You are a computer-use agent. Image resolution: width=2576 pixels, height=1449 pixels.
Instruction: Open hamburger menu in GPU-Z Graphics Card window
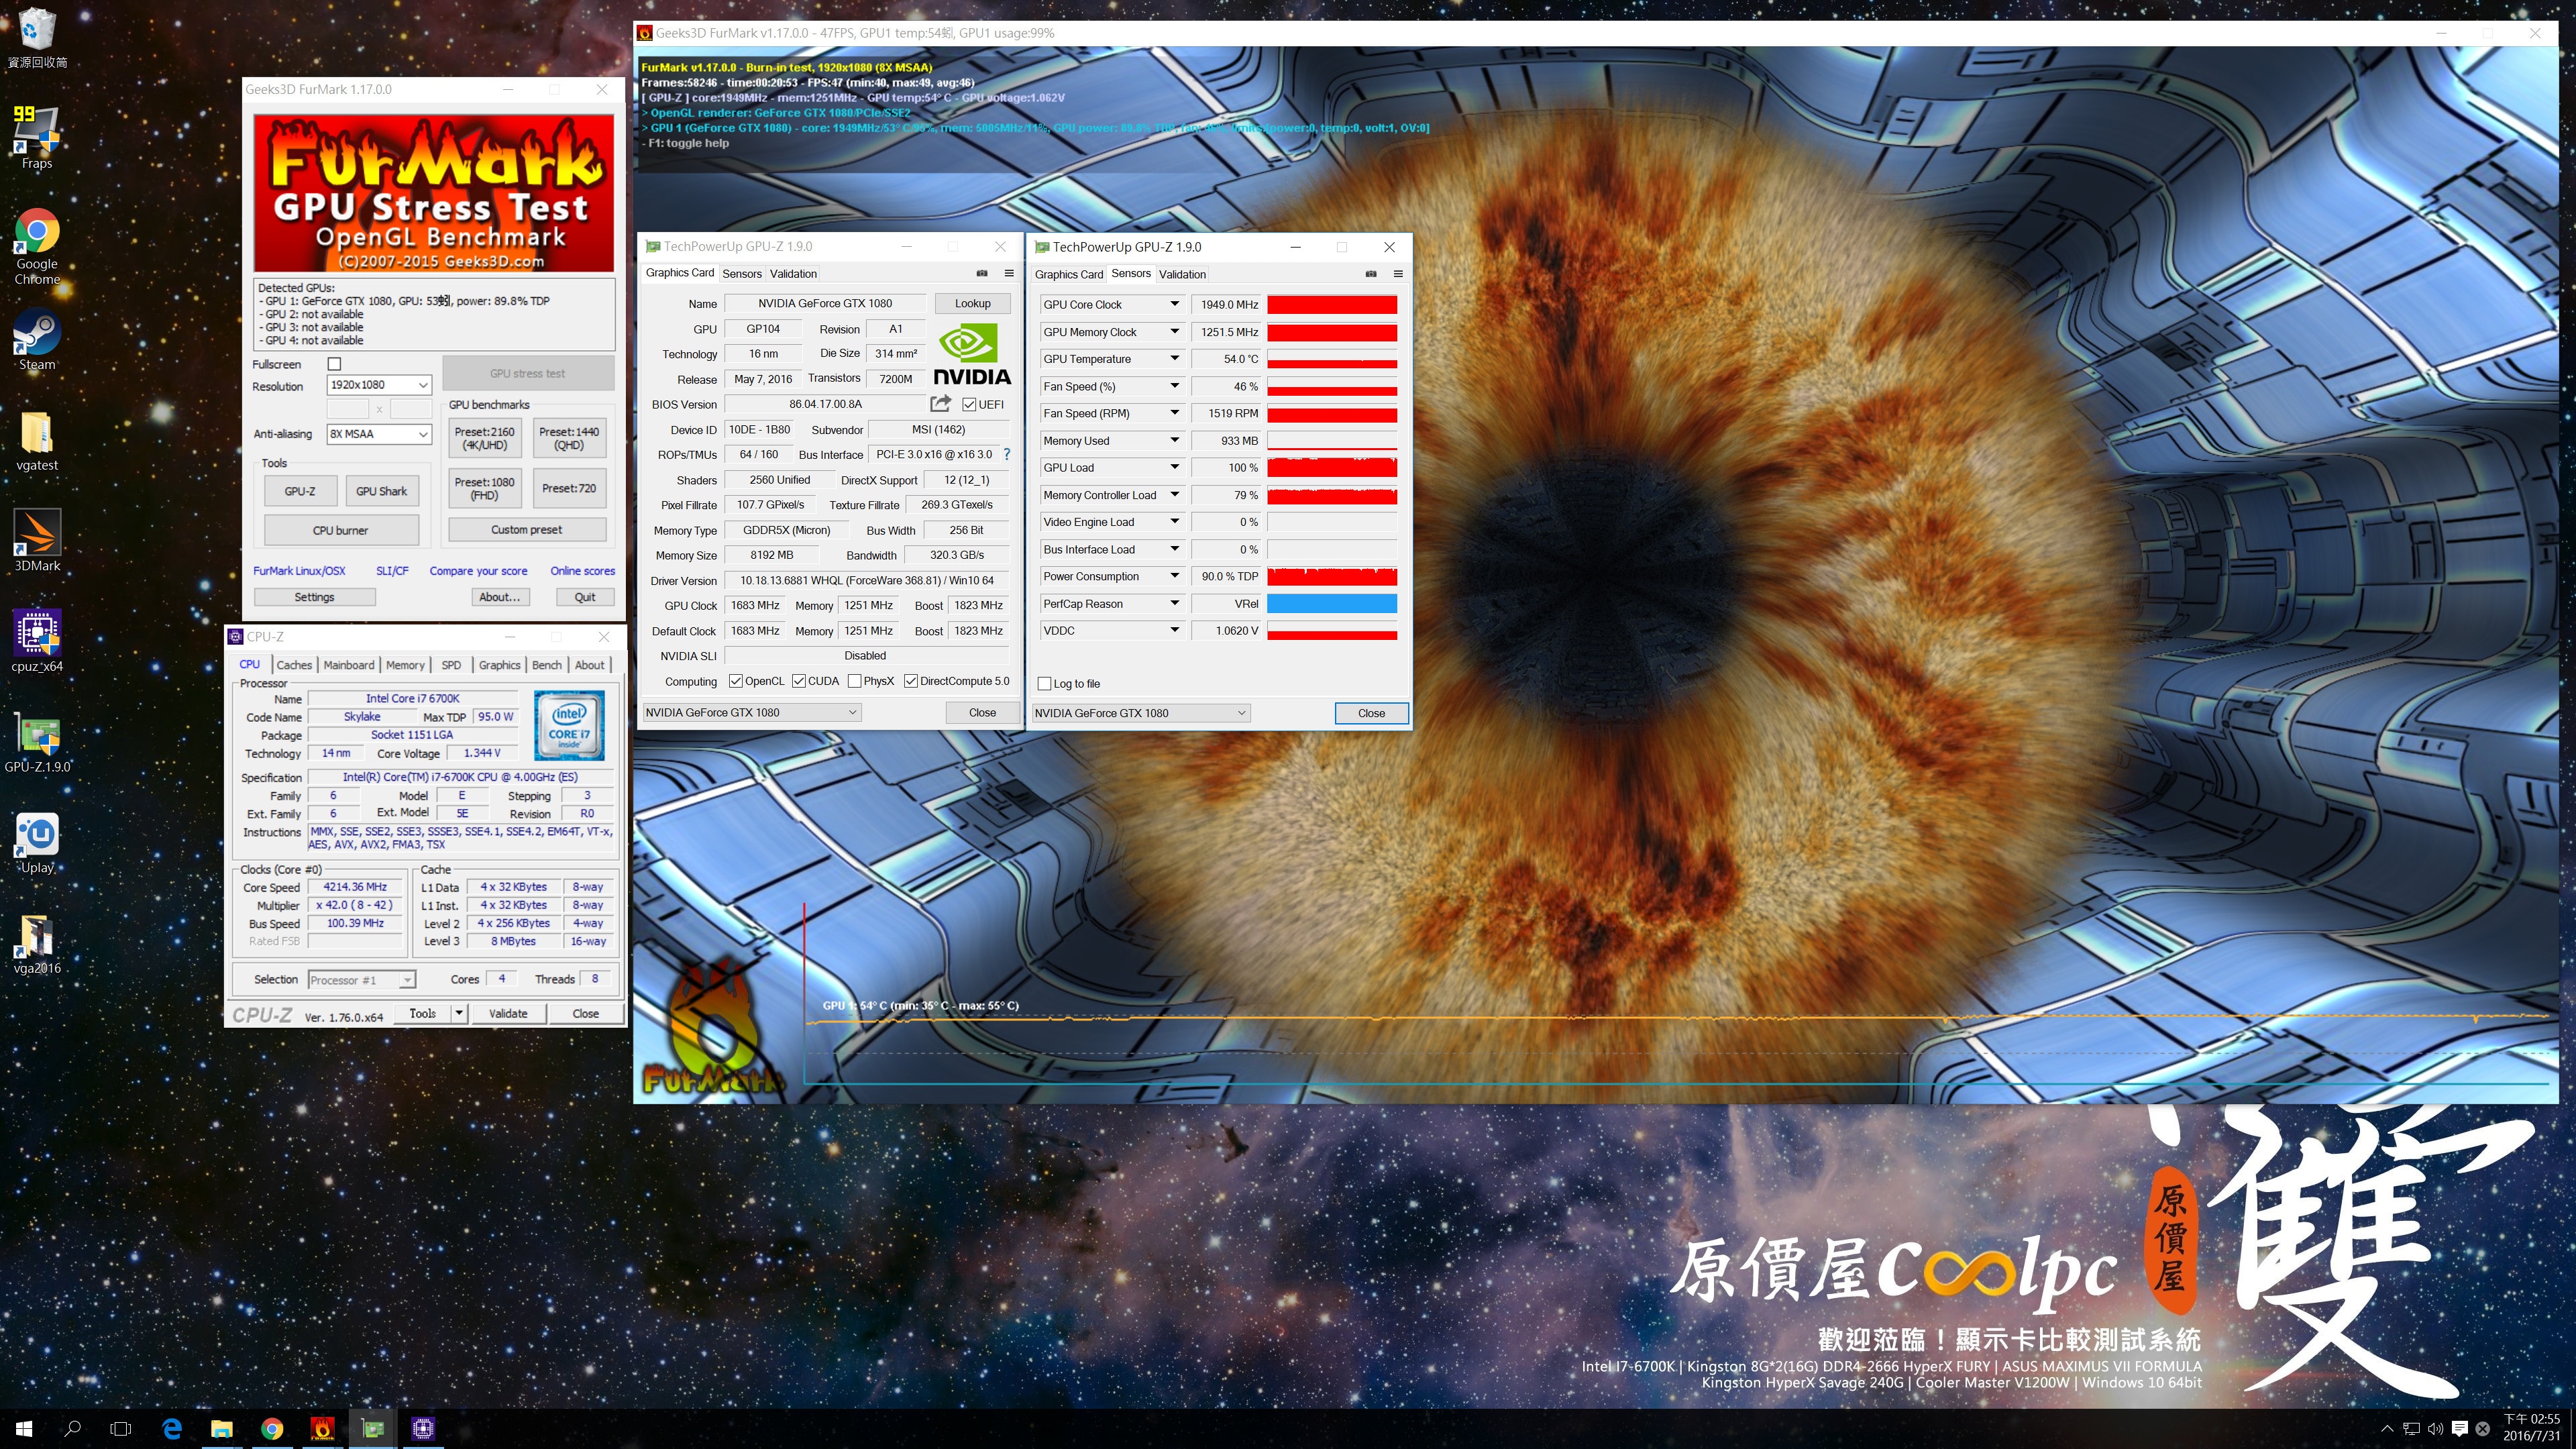(x=1009, y=273)
